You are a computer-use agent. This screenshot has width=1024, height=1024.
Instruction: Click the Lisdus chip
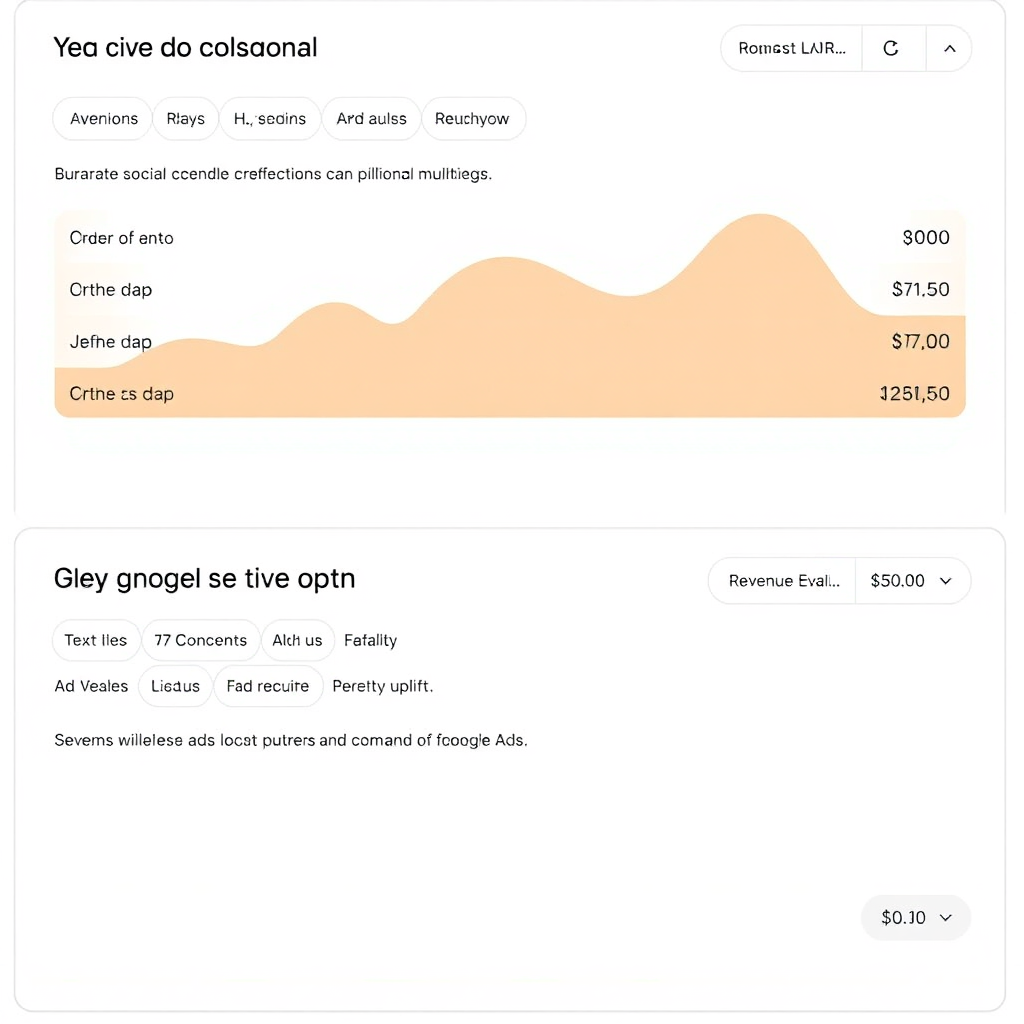tap(175, 686)
